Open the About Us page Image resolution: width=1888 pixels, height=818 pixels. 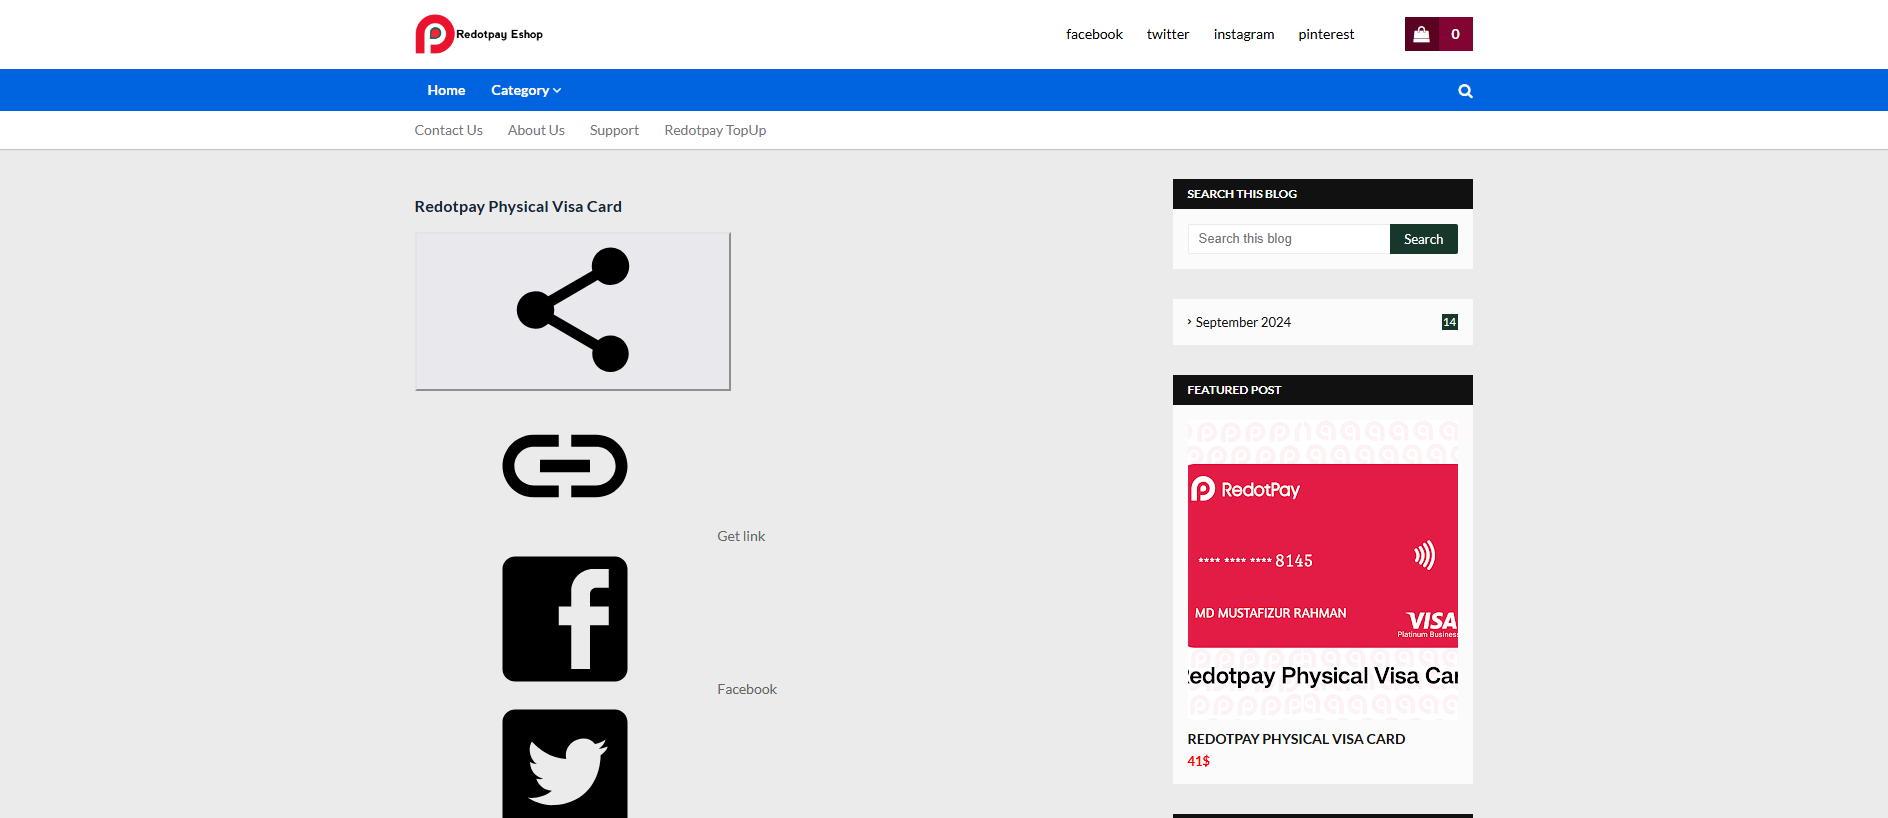[x=536, y=130]
